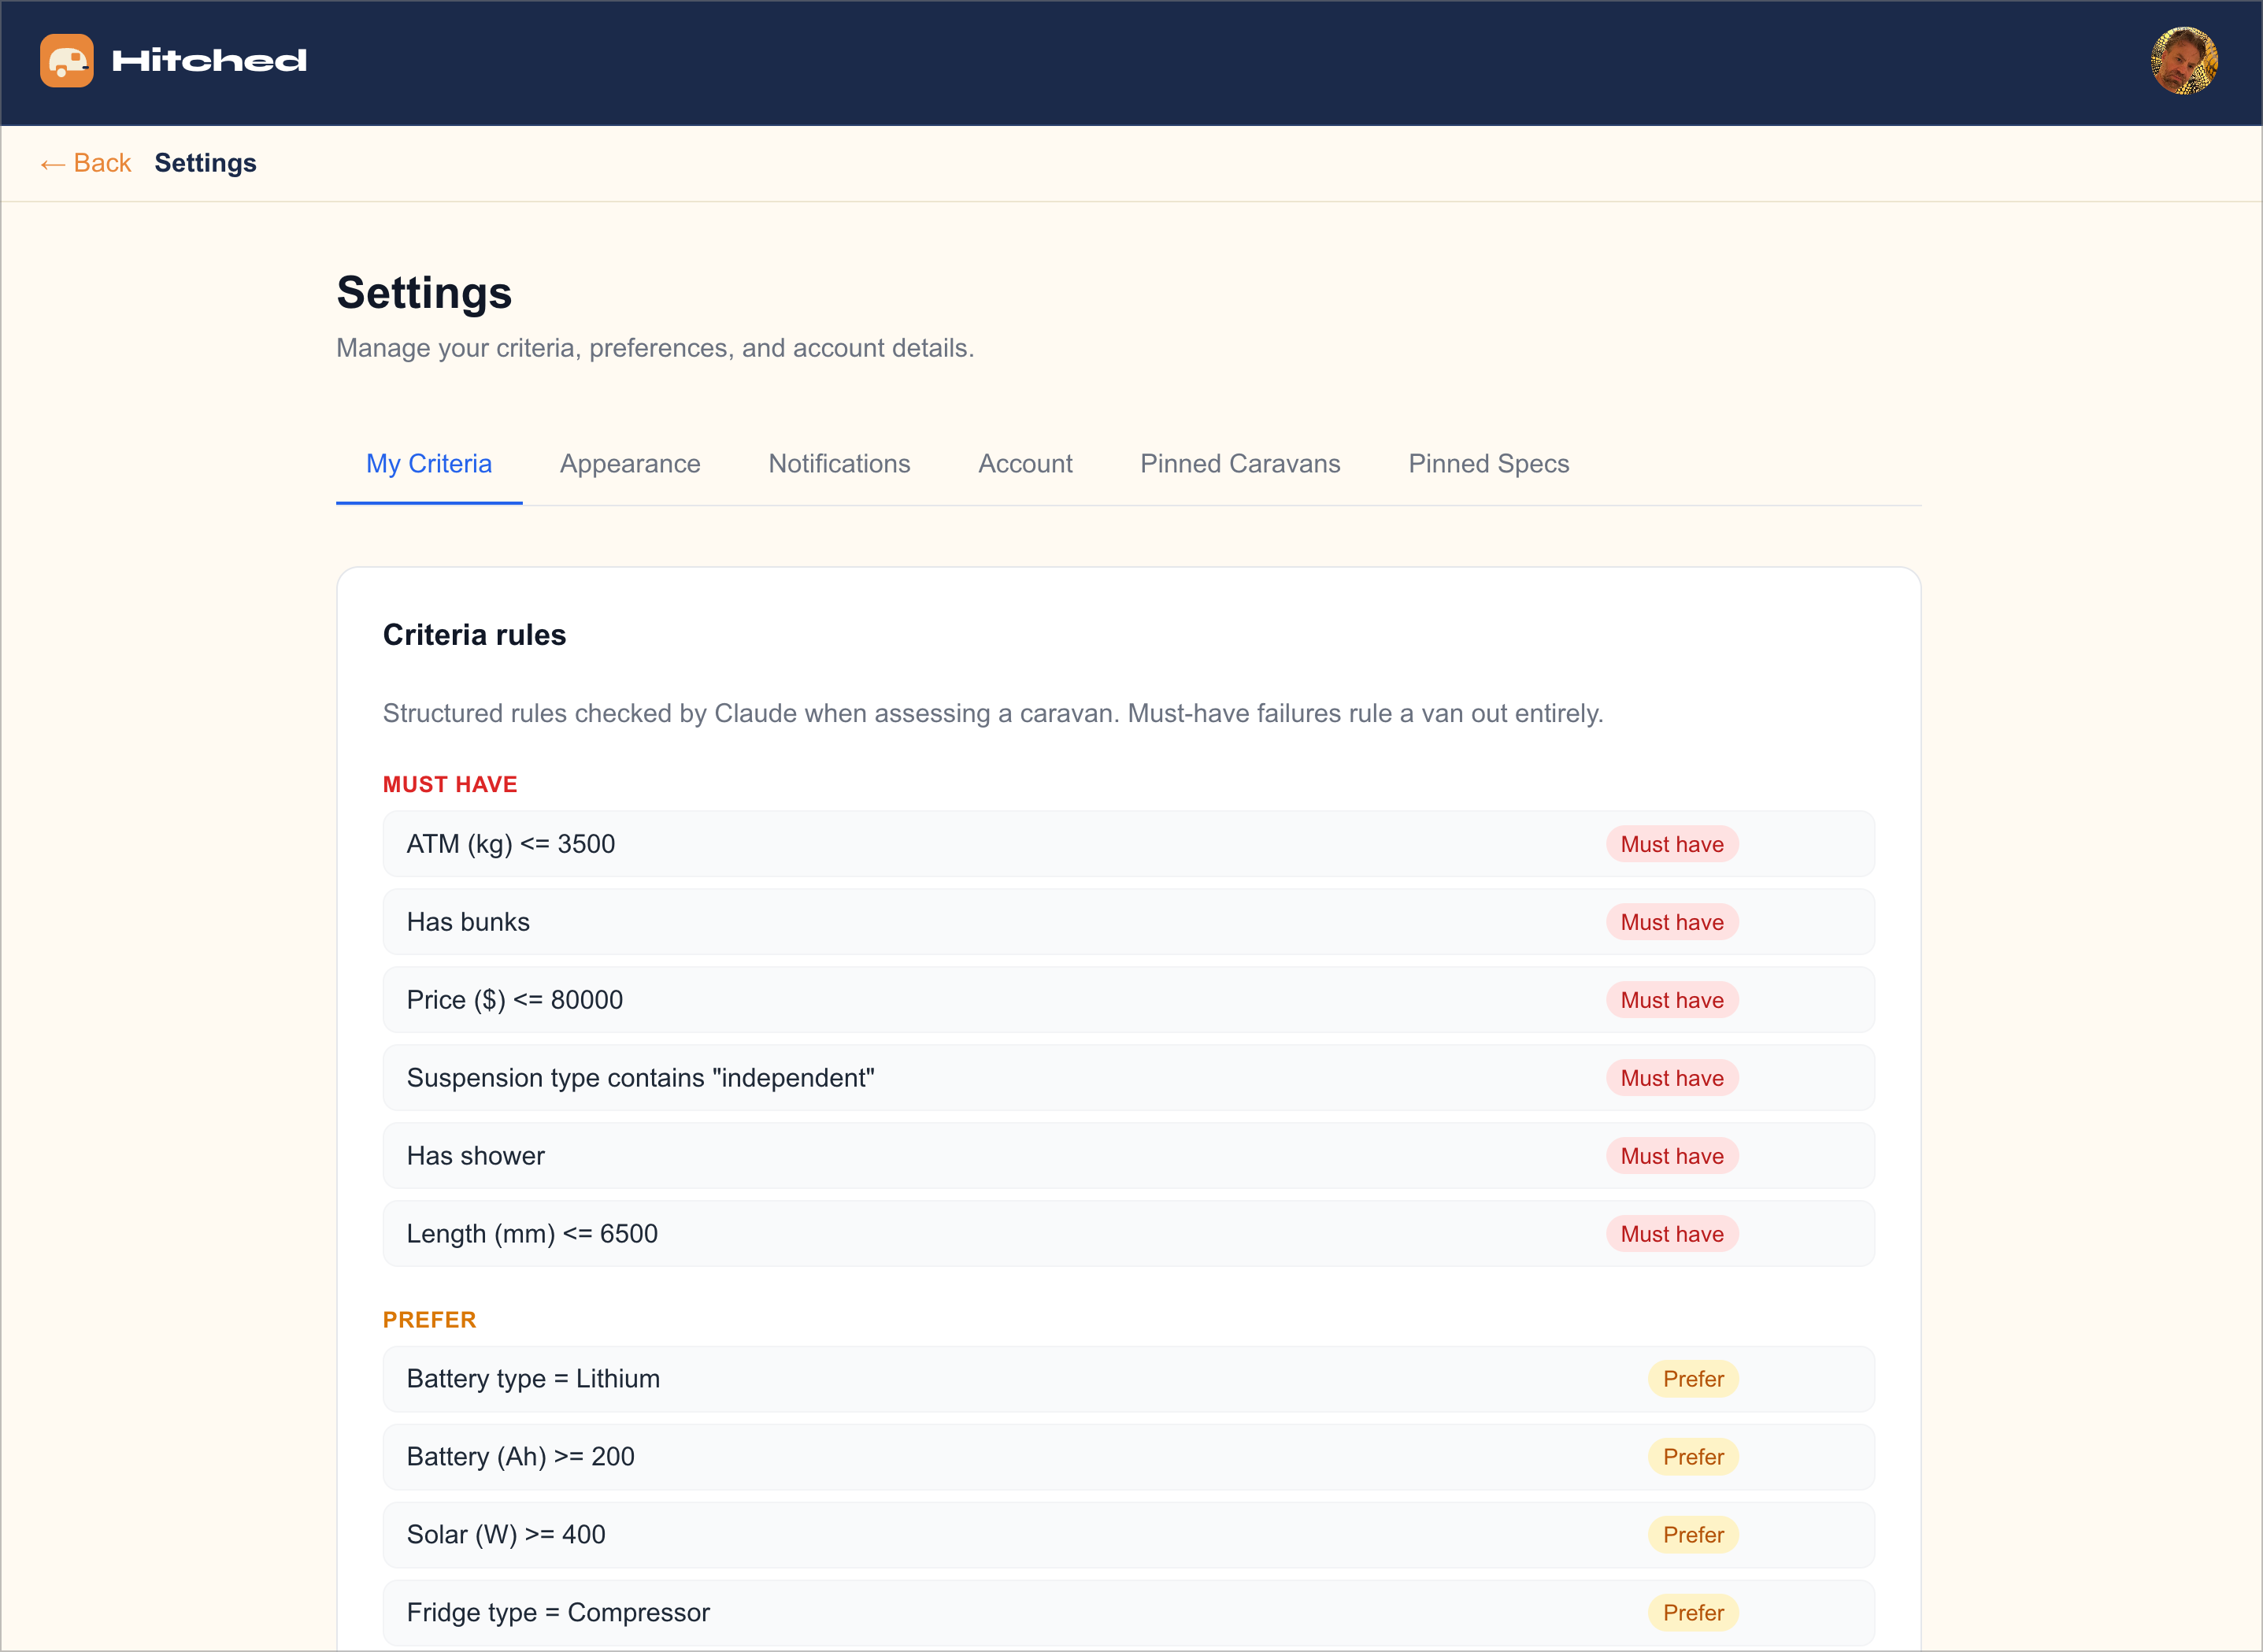Click Must have badge on Price row
The width and height of the screenshot is (2263, 1652).
tap(1672, 1000)
